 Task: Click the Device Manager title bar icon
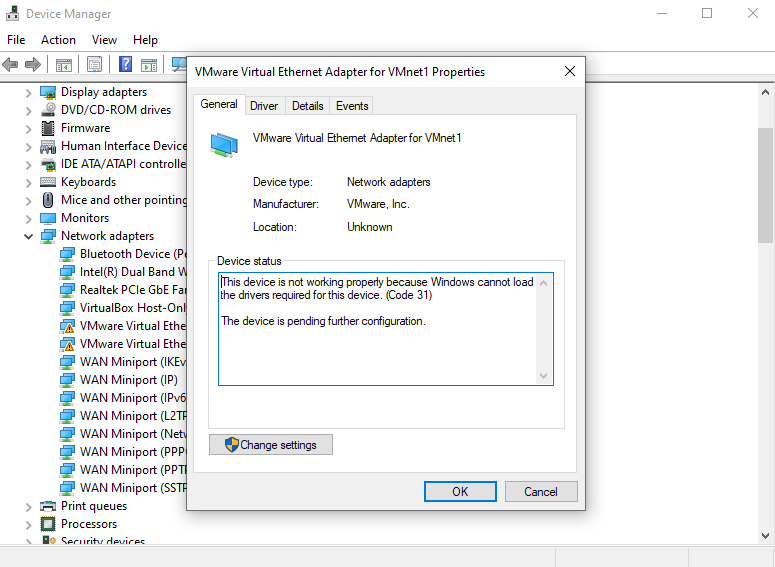tap(12, 13)
